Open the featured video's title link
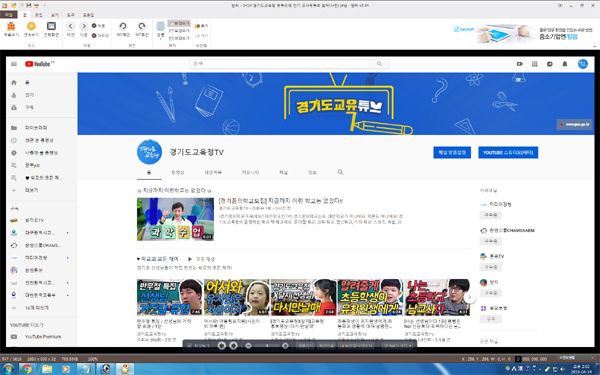Viewport: 600px width, 375px height. pos(280,201)
